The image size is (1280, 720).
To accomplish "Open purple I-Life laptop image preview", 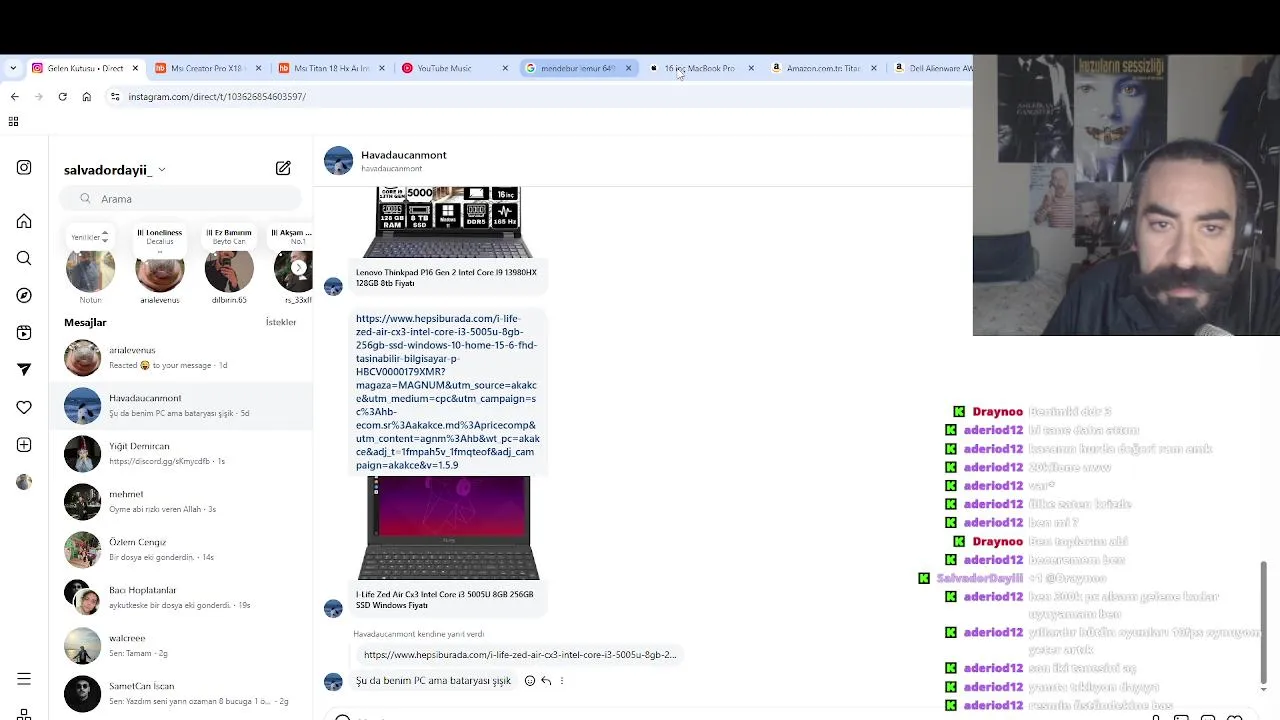I will coord(448,528).
